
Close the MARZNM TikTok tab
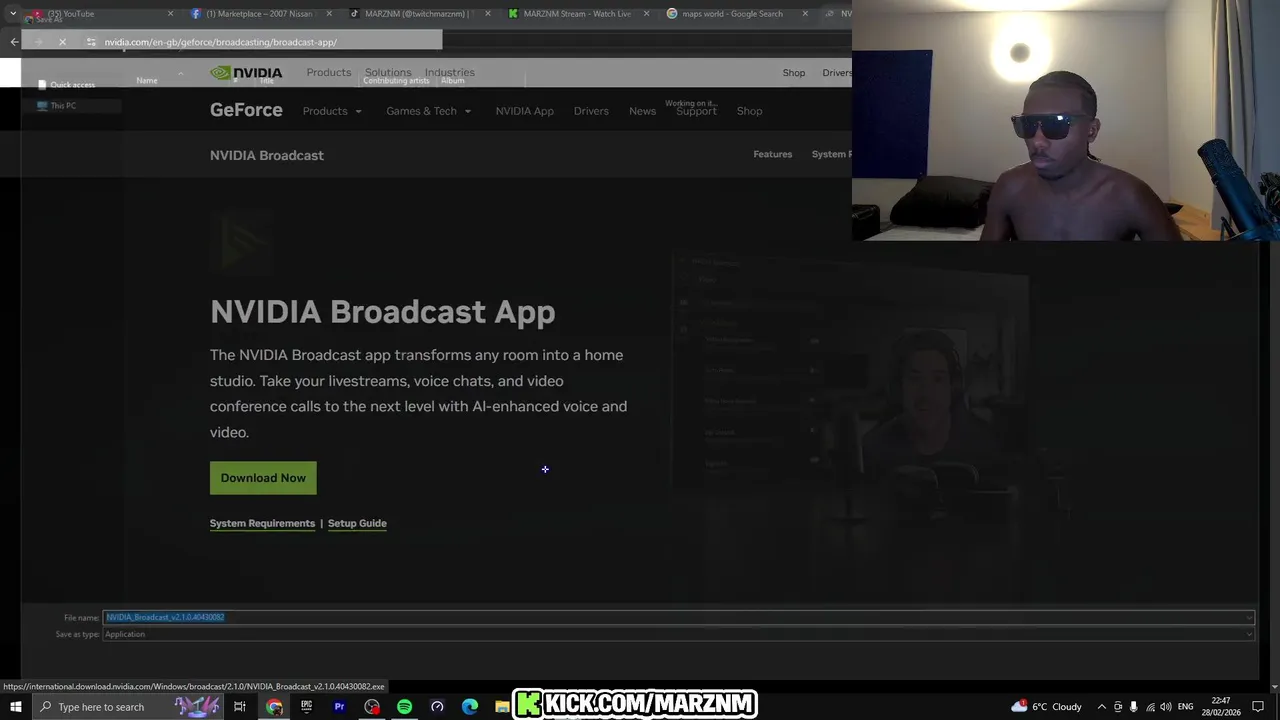(x=488, y=14)
